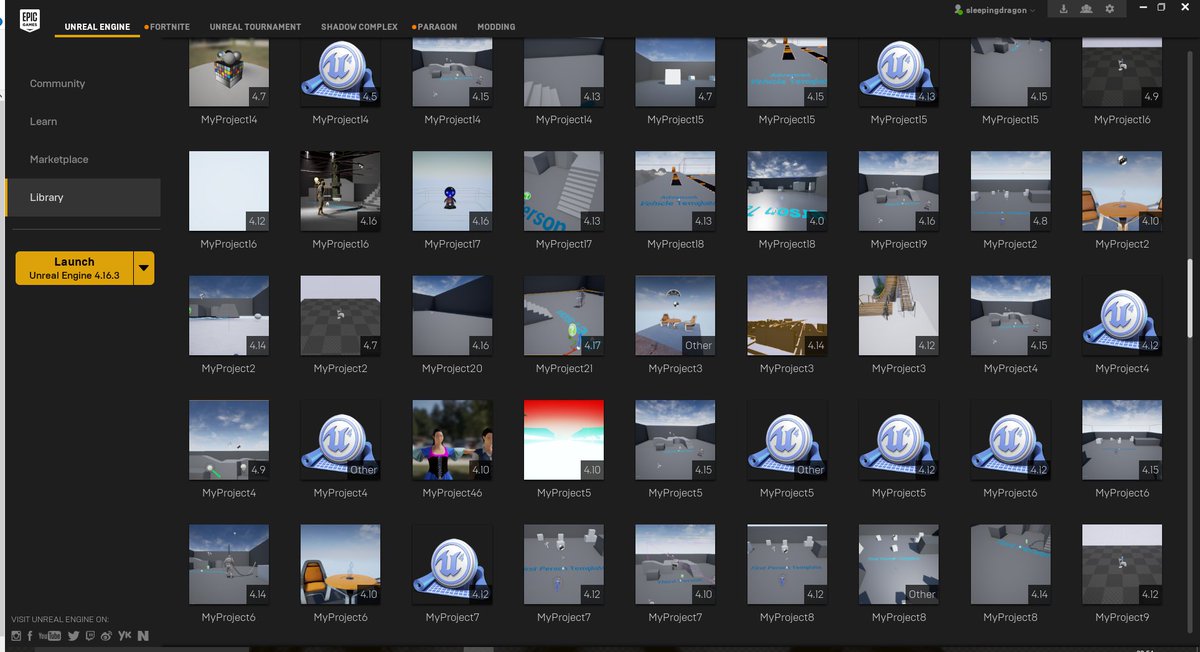The image size is (1200, 652).
Task: Click the green online status avatar icon
Action: click(958, 9)
